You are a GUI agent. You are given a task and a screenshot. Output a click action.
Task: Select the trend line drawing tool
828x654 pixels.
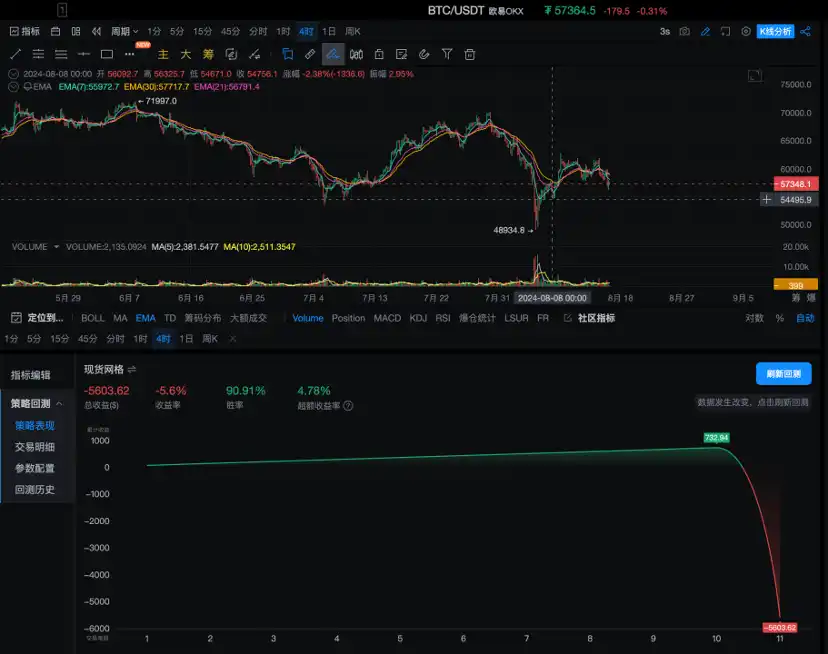click(x=15, y=54)
